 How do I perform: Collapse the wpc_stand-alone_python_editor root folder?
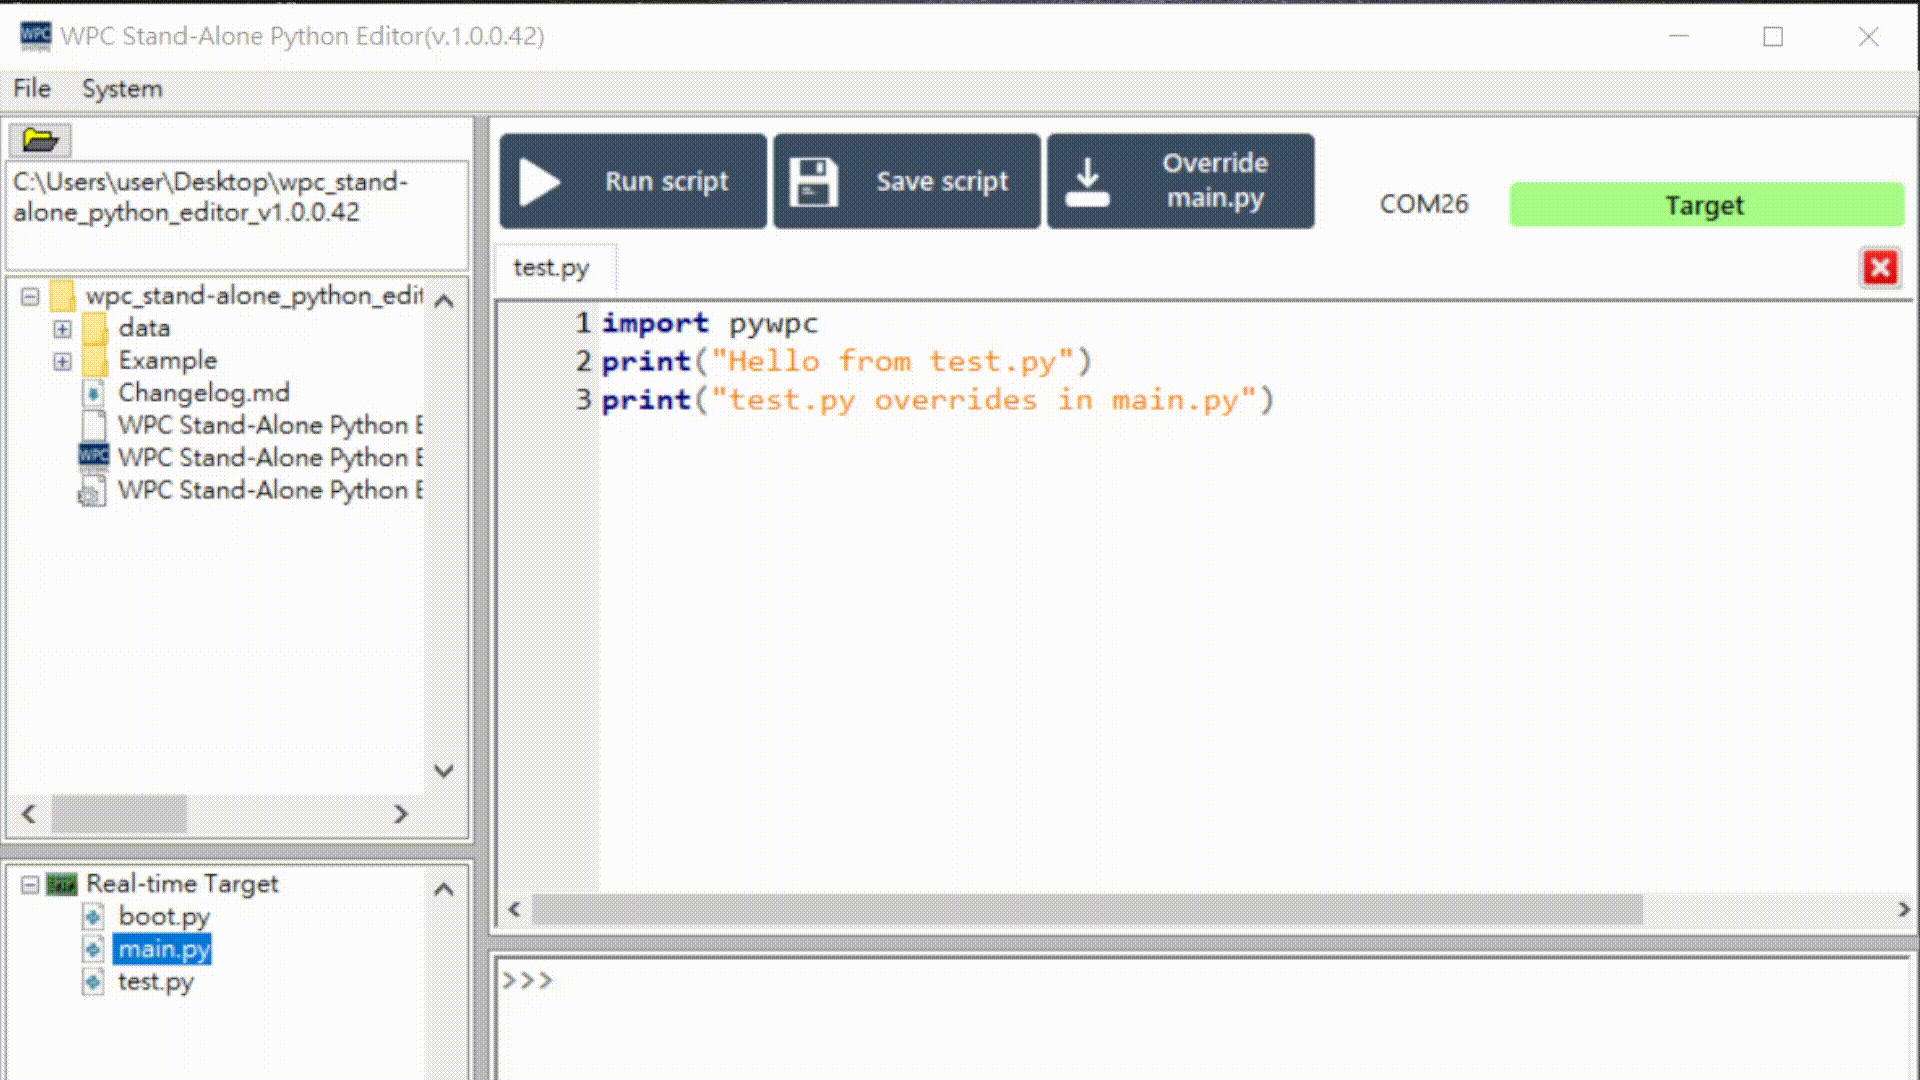coord(30,297)
